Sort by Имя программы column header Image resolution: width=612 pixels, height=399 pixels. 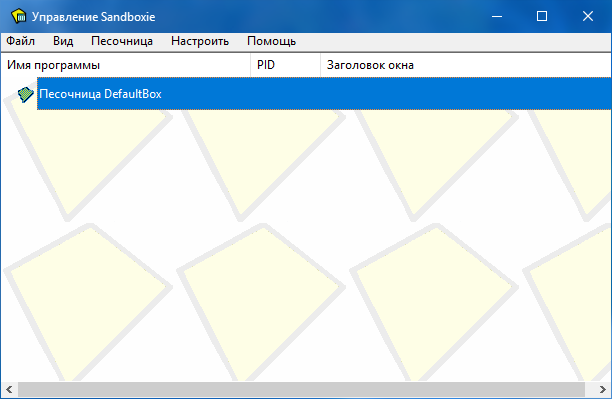coord(126,65)
